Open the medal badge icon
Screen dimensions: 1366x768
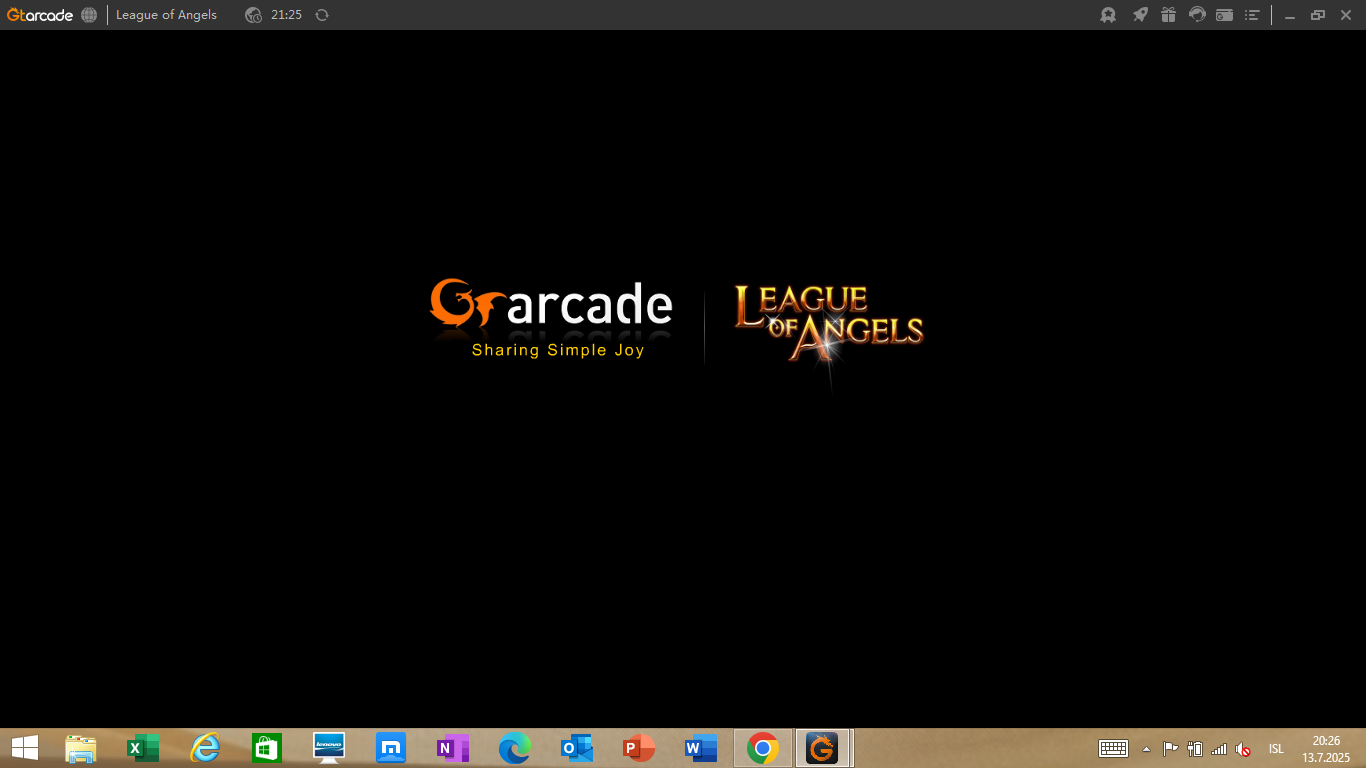pyautogui.click(x=1108, y=15)
